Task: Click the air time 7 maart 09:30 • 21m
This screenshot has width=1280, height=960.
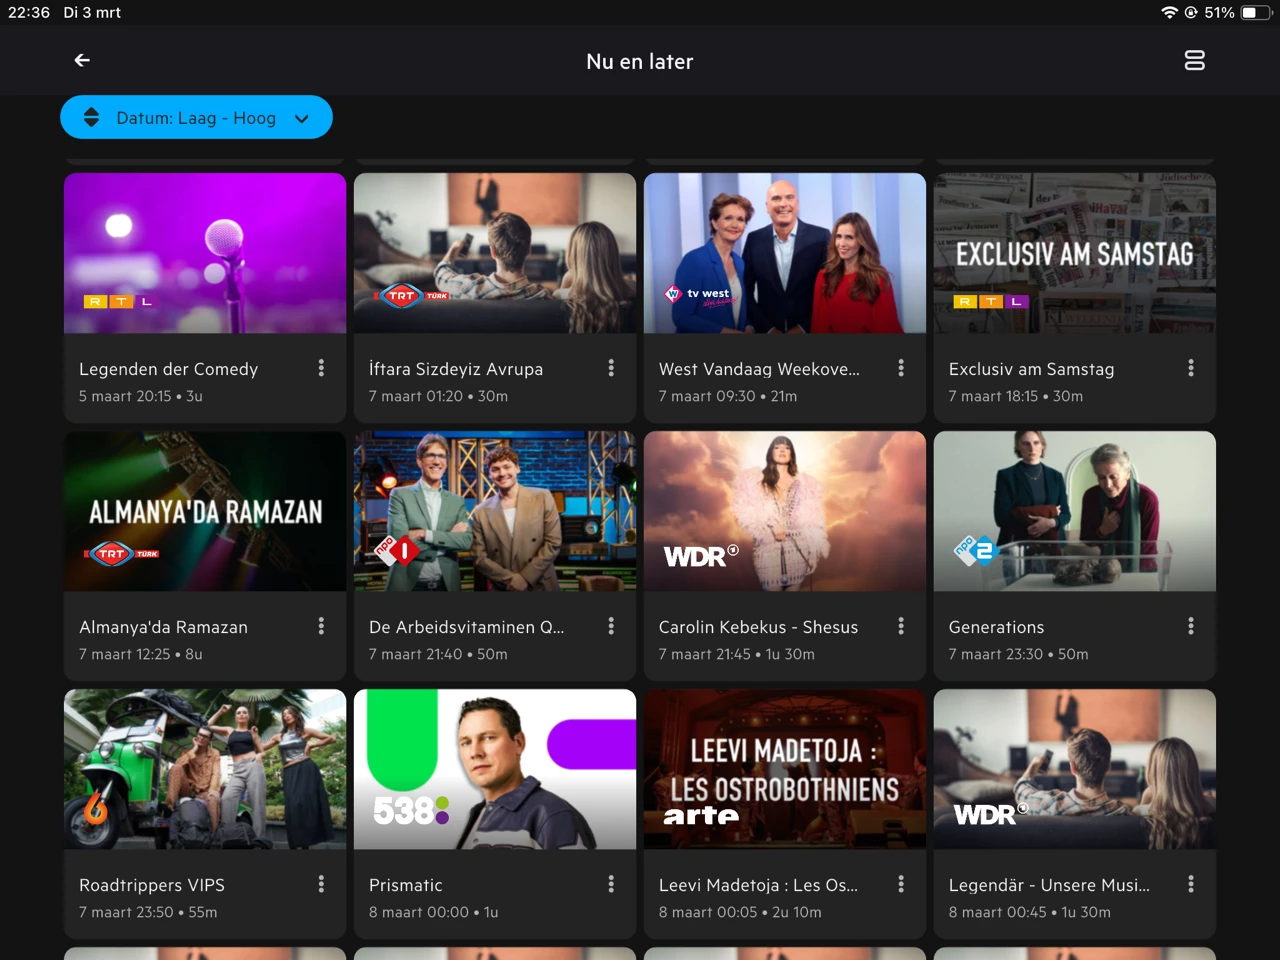Action: 728,396
